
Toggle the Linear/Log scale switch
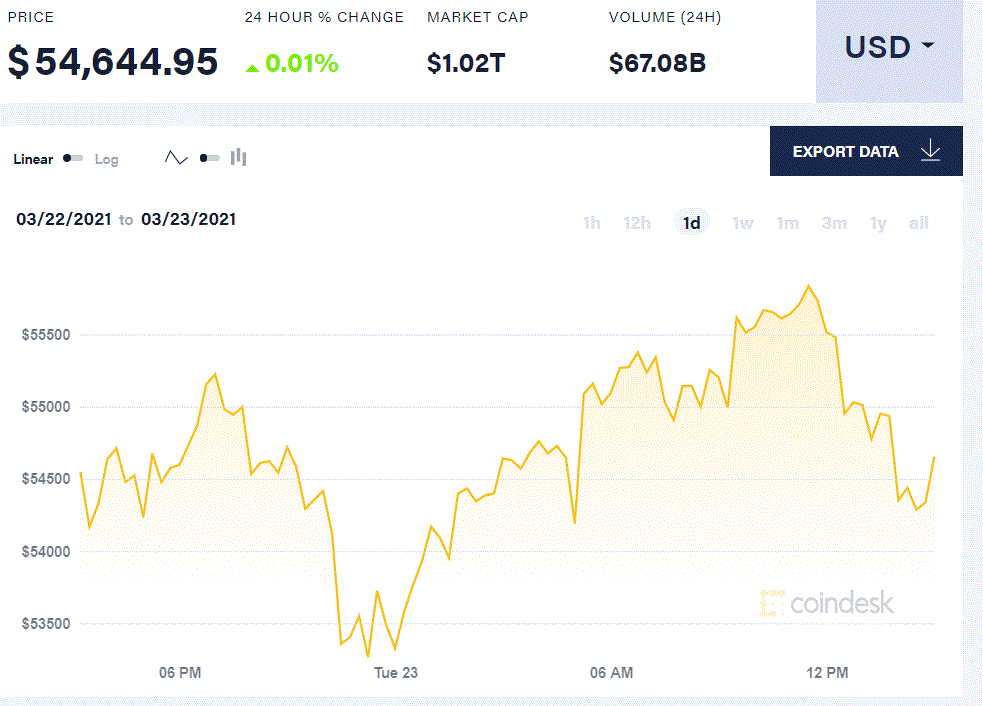point(73,158)
